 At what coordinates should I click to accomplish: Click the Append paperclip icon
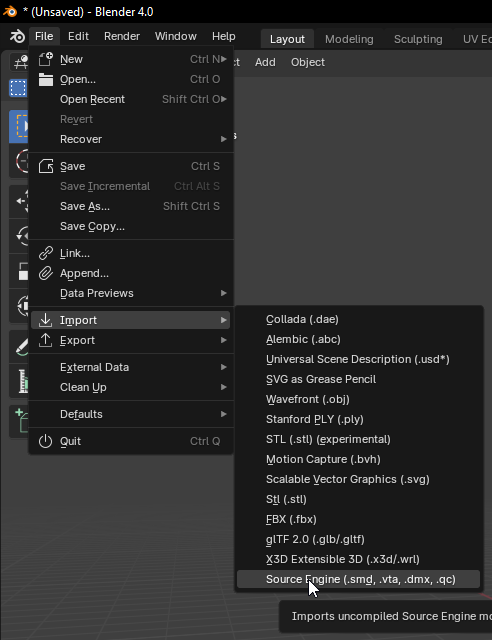pos(46,273)
